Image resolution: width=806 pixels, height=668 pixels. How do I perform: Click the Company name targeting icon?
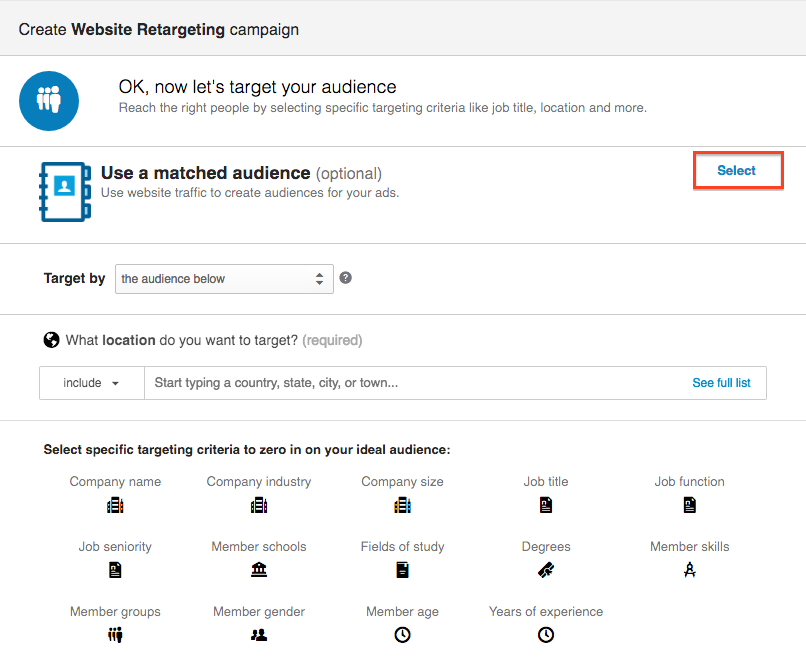[x=115, y=506]
